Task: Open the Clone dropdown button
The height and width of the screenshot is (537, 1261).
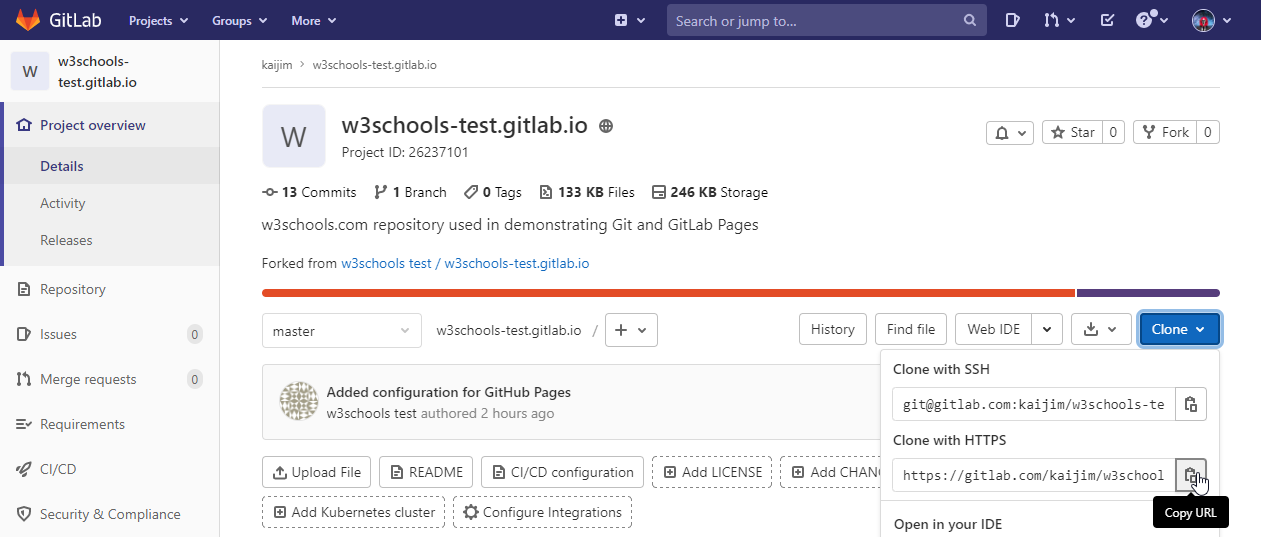Action: pyautogui.click(x=1179, y=329)
